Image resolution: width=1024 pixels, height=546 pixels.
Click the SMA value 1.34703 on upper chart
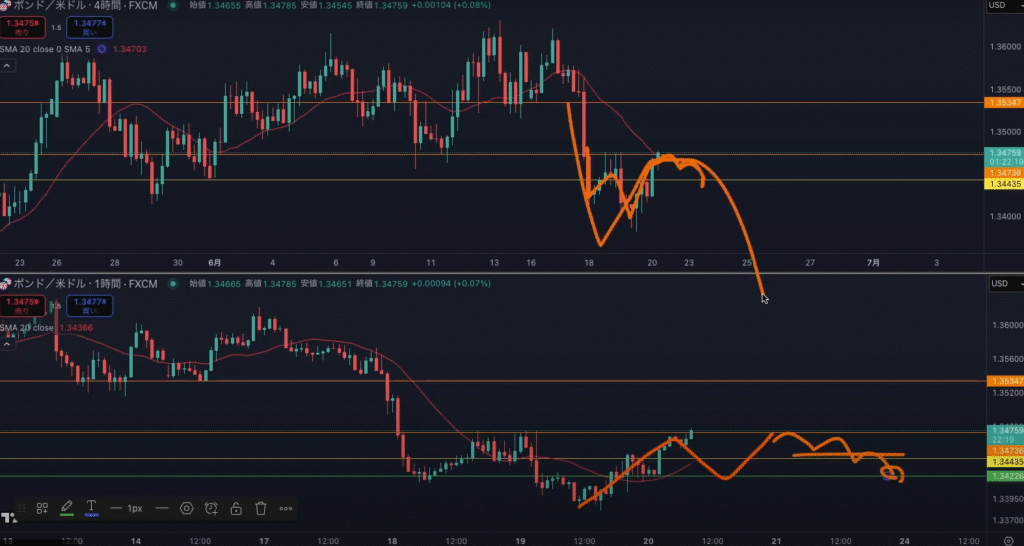(x=129, y=48)
